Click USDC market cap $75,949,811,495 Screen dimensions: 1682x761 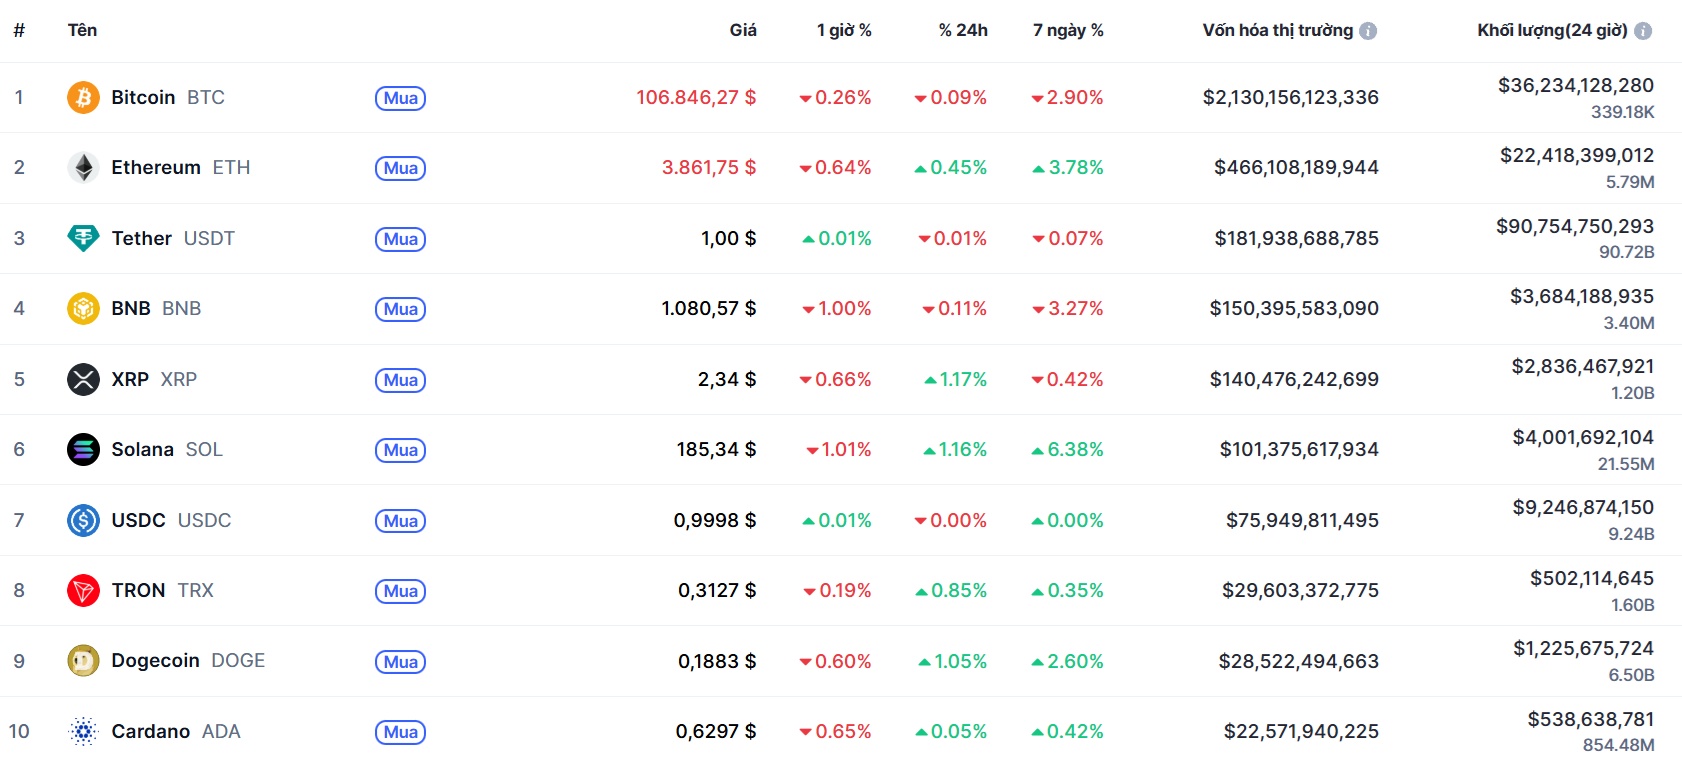tap(1302, 520)
